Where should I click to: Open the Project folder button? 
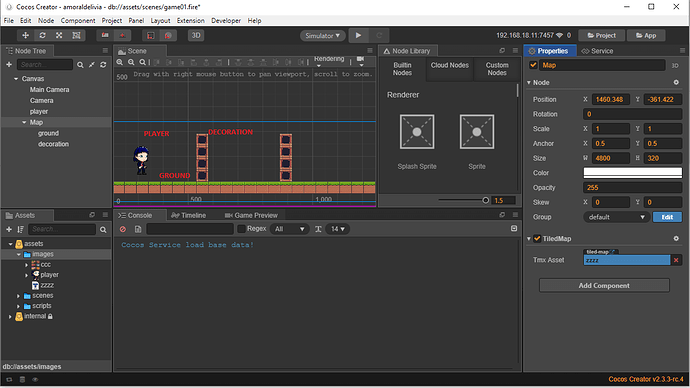click(602, 35)
